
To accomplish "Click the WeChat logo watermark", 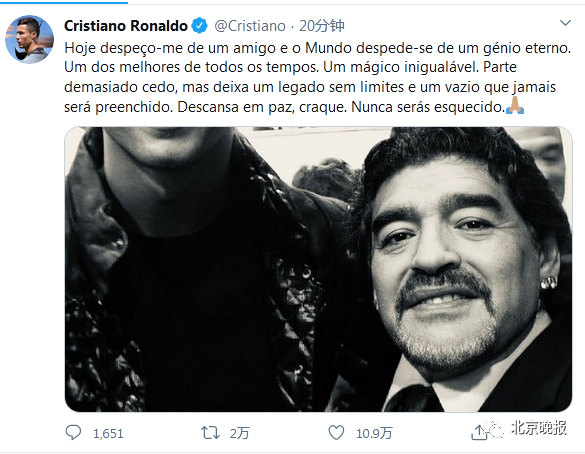I will coord(495,429).
